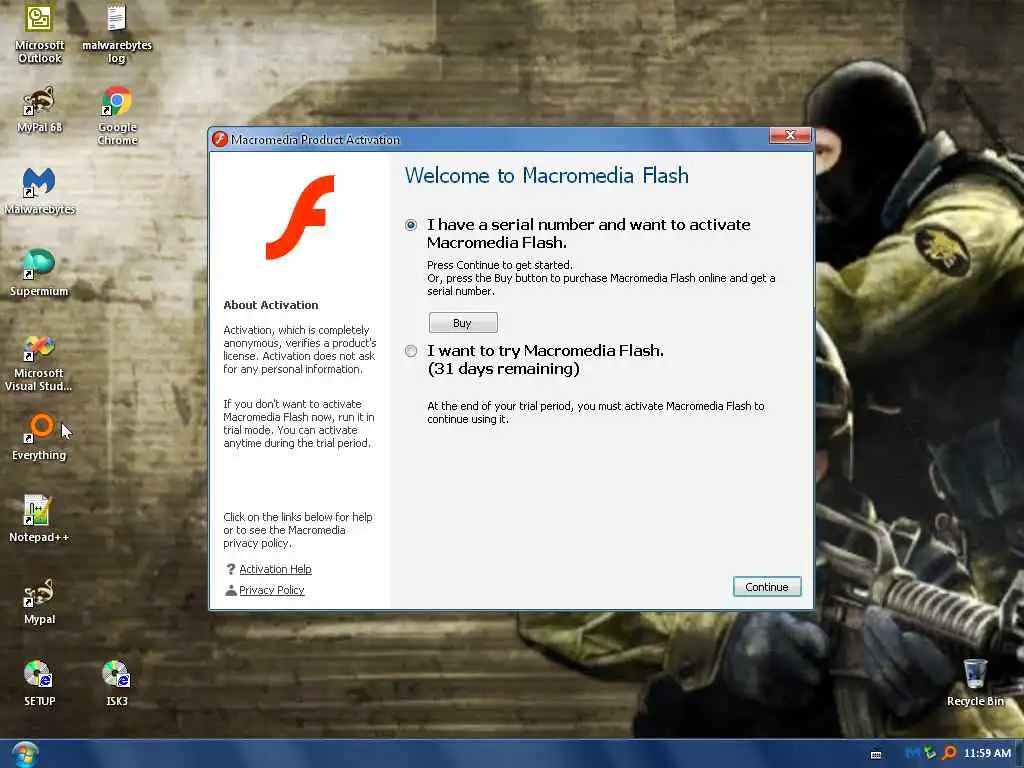Close the Macromedia Product Activation dialog
This screenshot has height=768, width=1024.
click(790, 135)
